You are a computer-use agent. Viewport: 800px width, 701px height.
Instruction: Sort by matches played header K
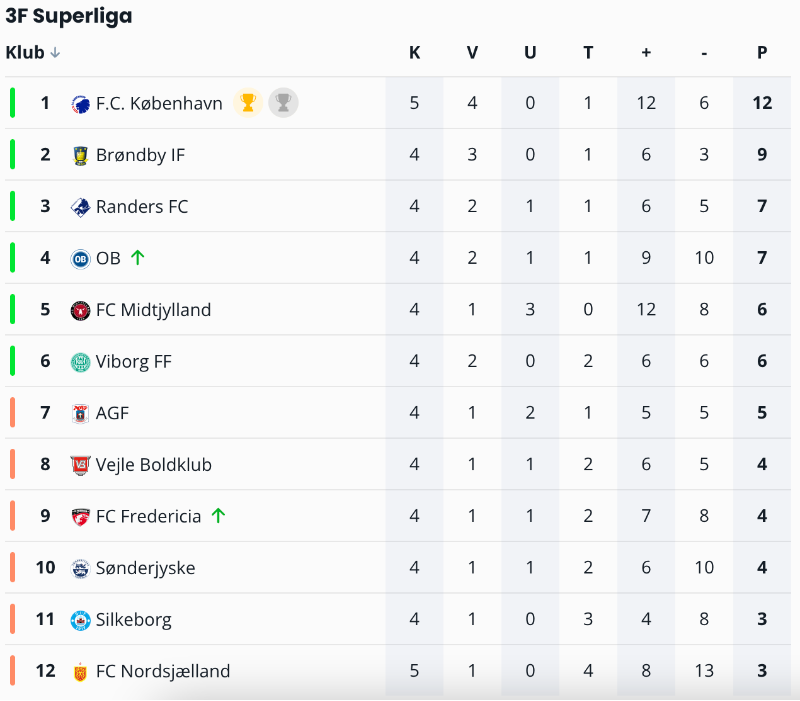(x=414, y=53)
